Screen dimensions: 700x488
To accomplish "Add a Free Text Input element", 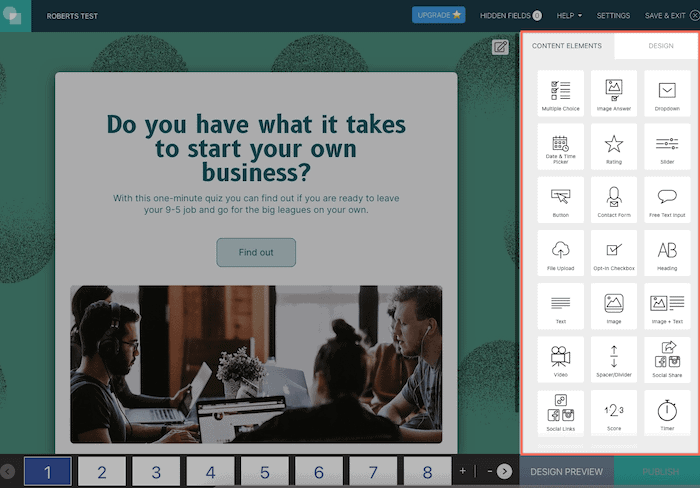I will 667,200.
